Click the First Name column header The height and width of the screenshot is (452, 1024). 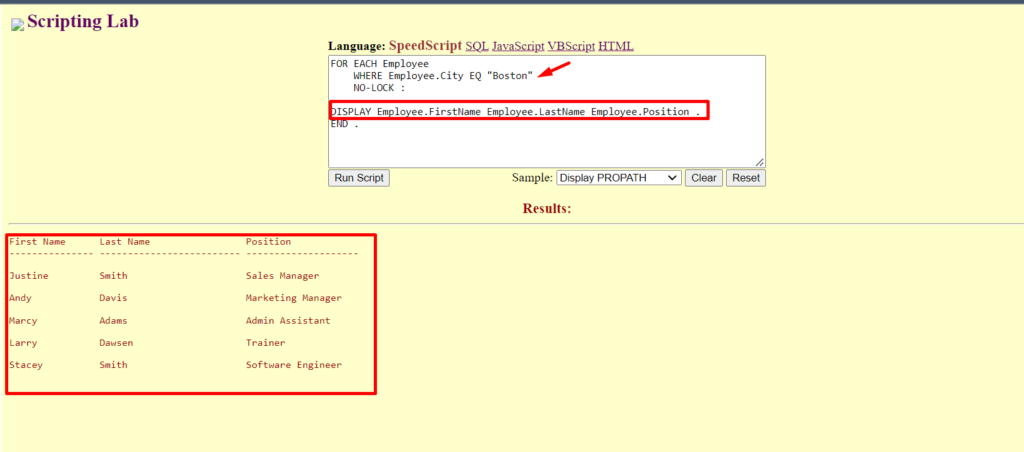(37, 242)
